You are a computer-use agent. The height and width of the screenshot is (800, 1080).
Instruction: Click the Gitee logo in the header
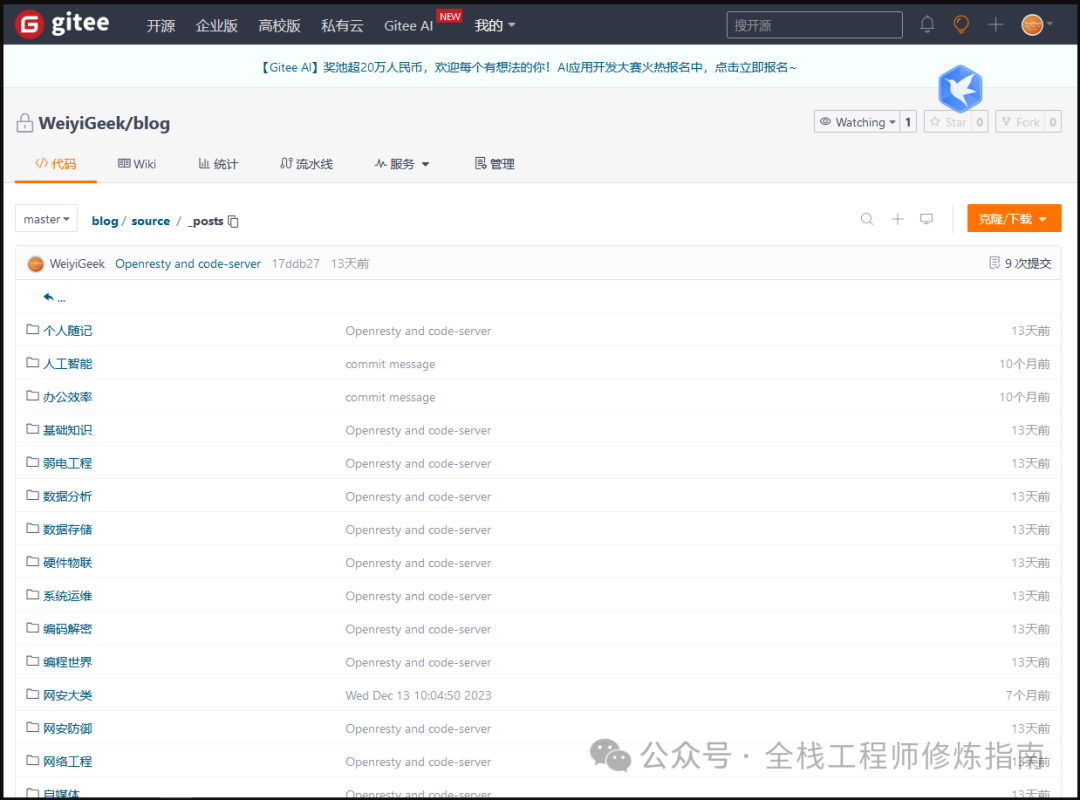tap(62, 24)
